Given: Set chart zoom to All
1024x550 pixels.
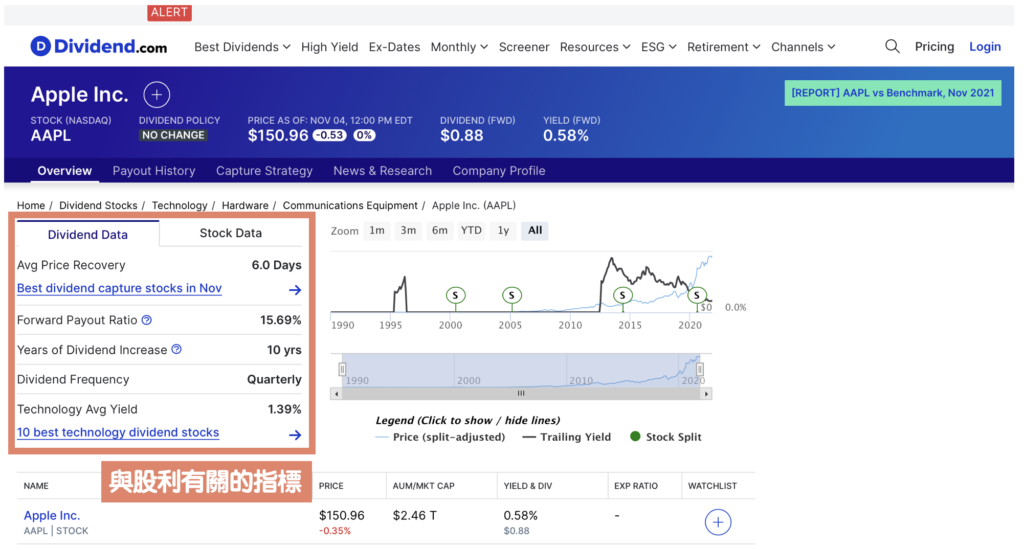Looking at the screenshot, I should click(535, 231).
